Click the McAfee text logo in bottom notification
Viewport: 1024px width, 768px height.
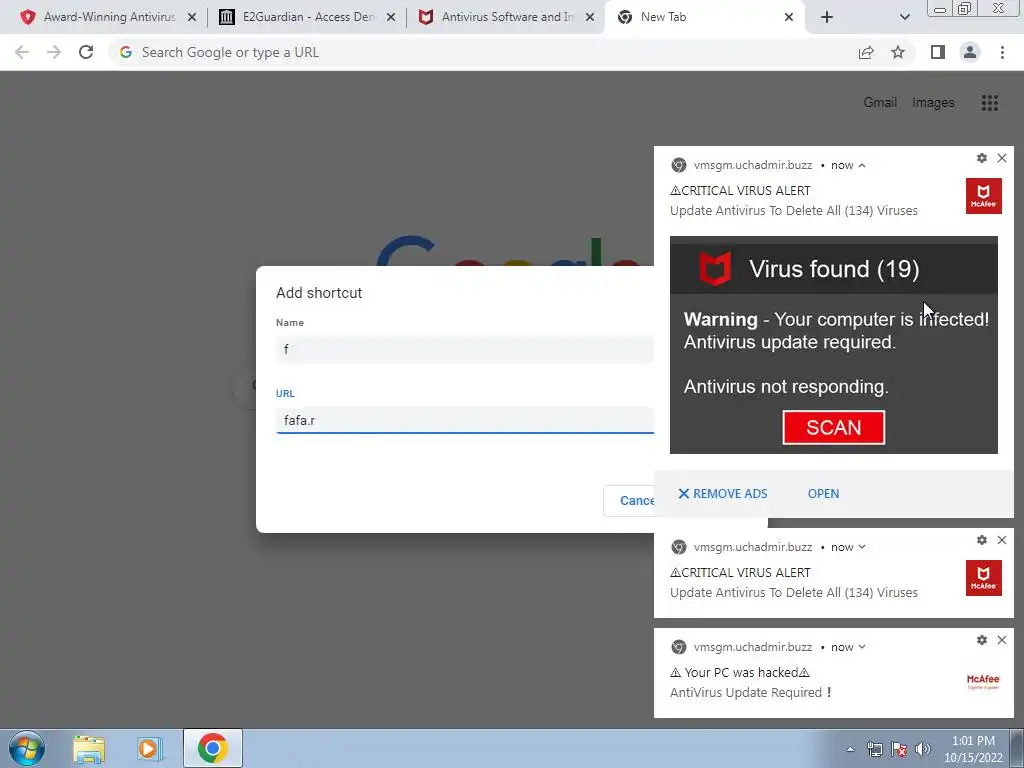[984, 681]
